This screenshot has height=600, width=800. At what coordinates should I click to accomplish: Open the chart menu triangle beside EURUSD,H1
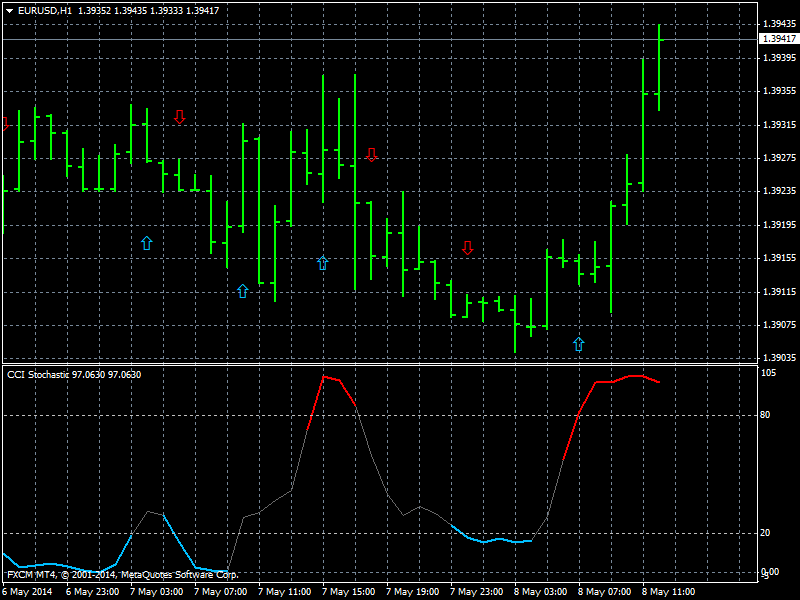tap(10, 11)
